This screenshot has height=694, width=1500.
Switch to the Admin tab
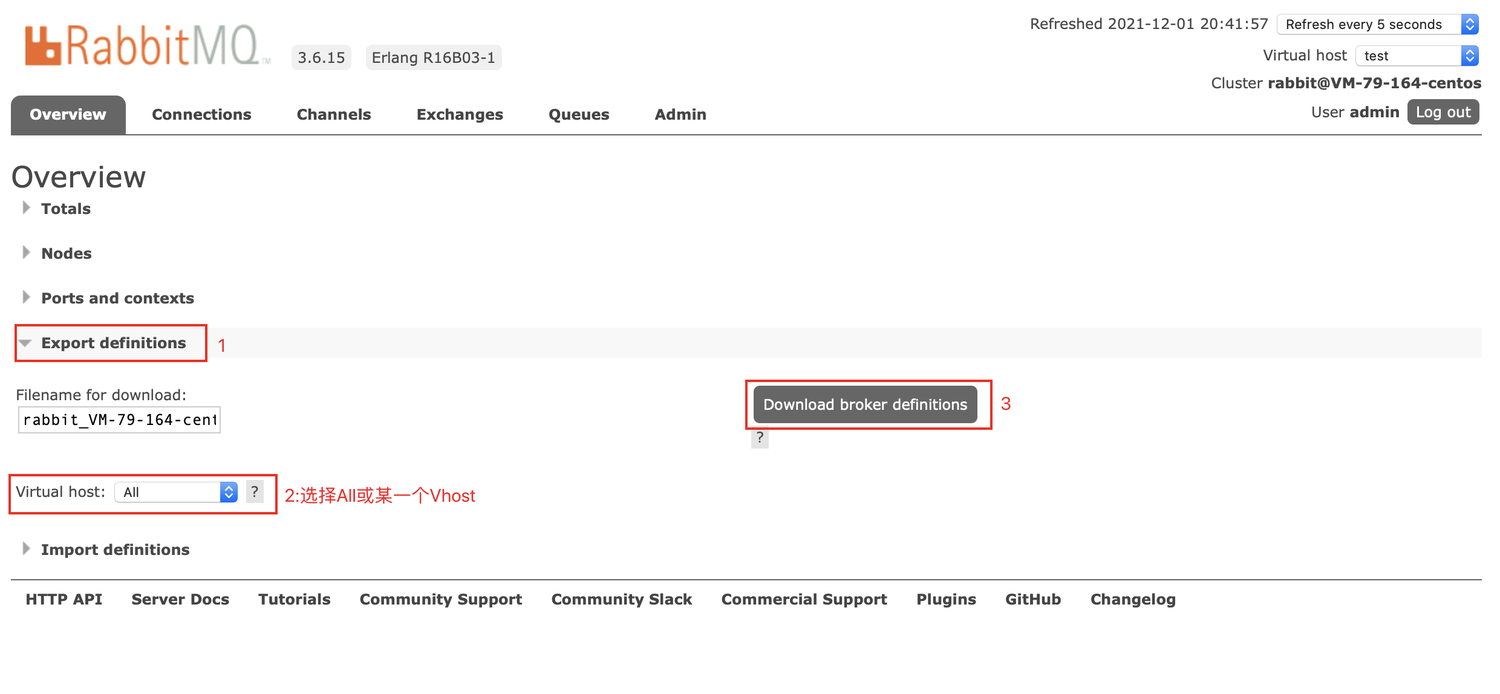[x=681, y=115]
